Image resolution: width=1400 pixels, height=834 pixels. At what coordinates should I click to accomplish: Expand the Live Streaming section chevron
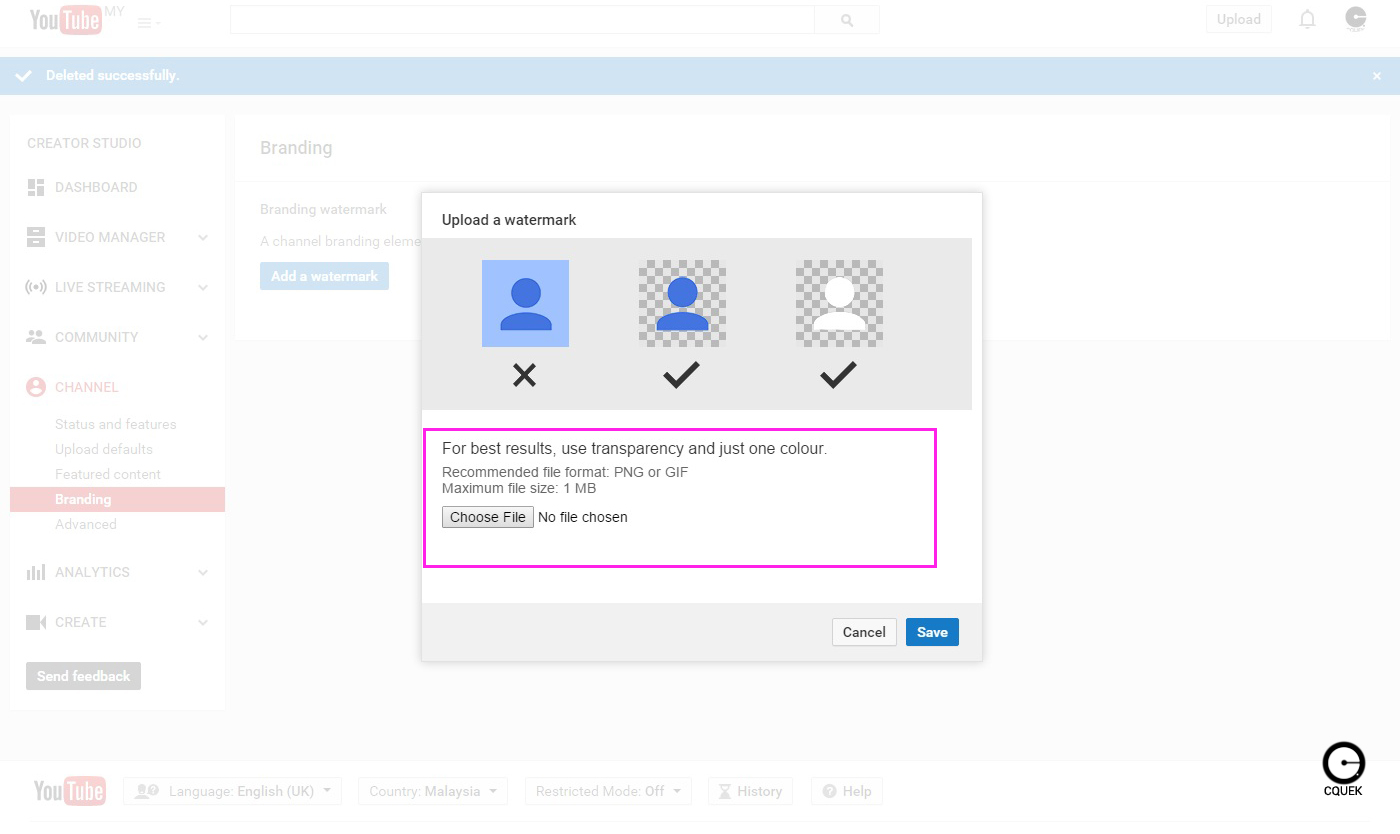[203, 287]
